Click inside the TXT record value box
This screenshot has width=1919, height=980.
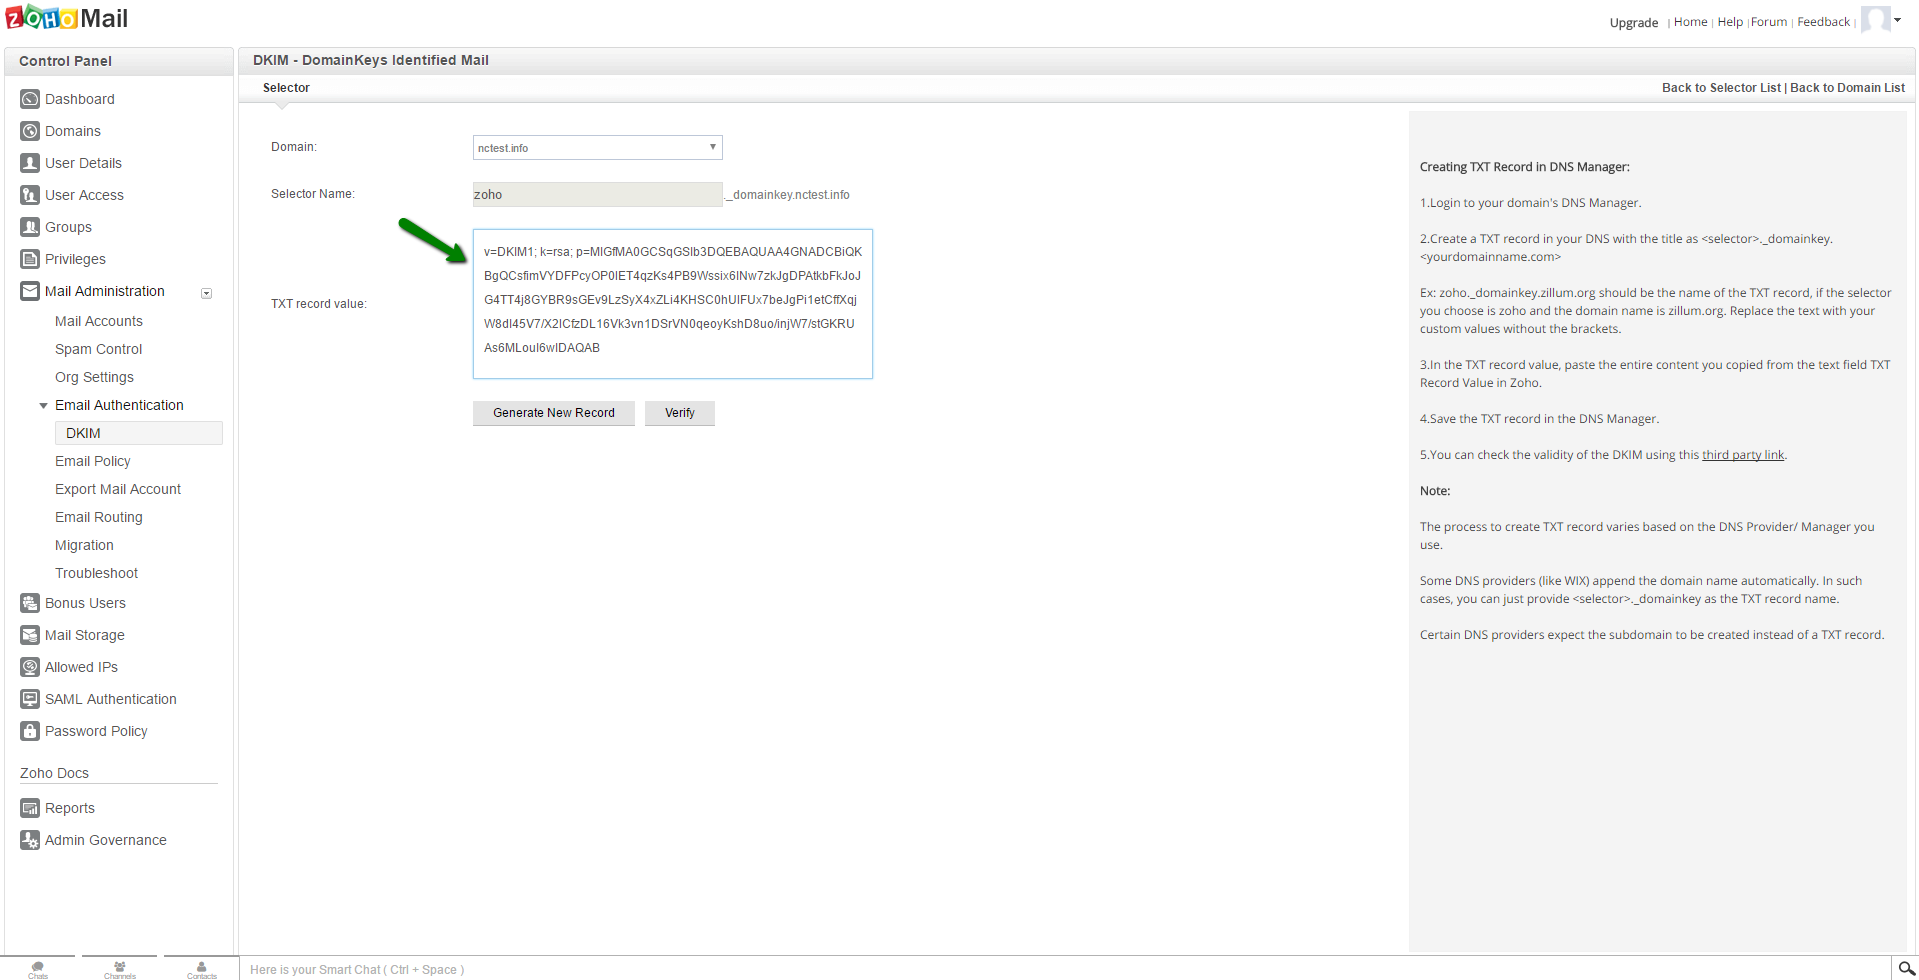point(673,304)
